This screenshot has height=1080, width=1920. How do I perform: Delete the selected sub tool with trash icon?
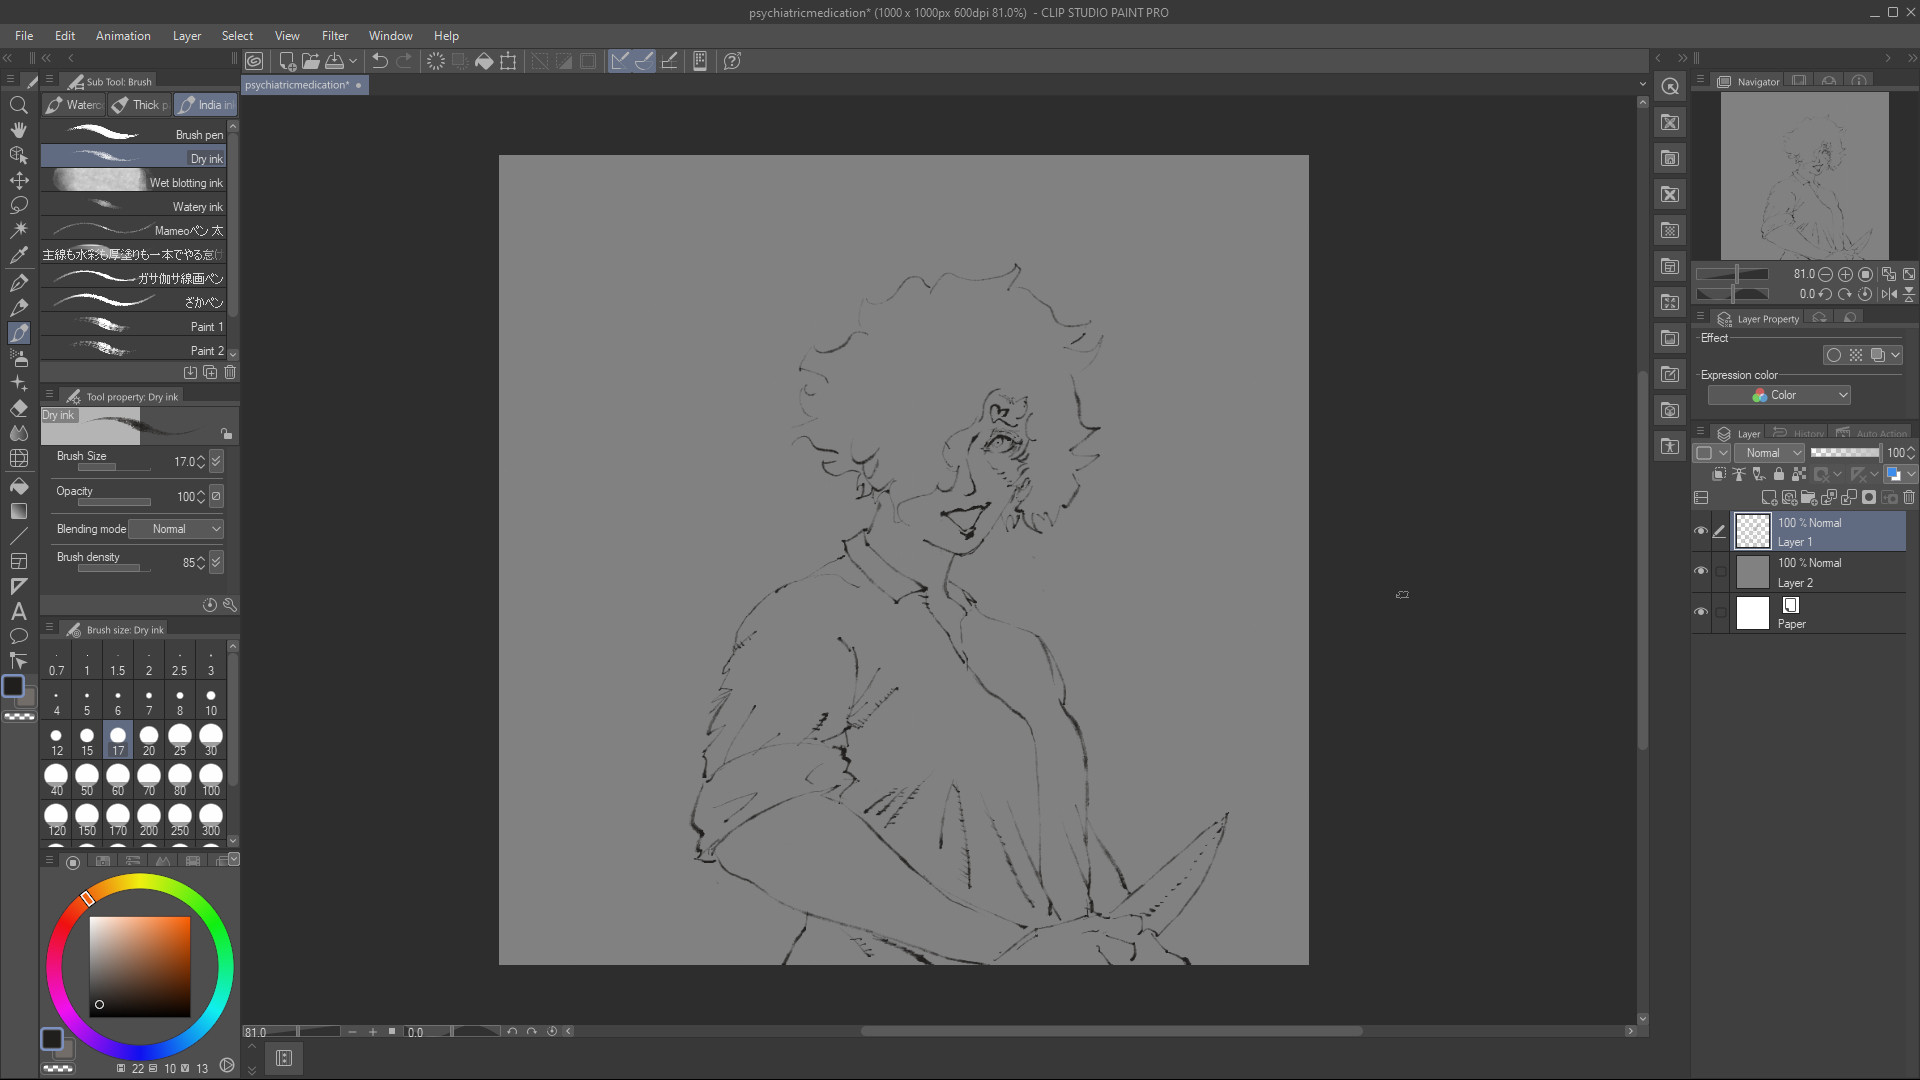(230, 372)
